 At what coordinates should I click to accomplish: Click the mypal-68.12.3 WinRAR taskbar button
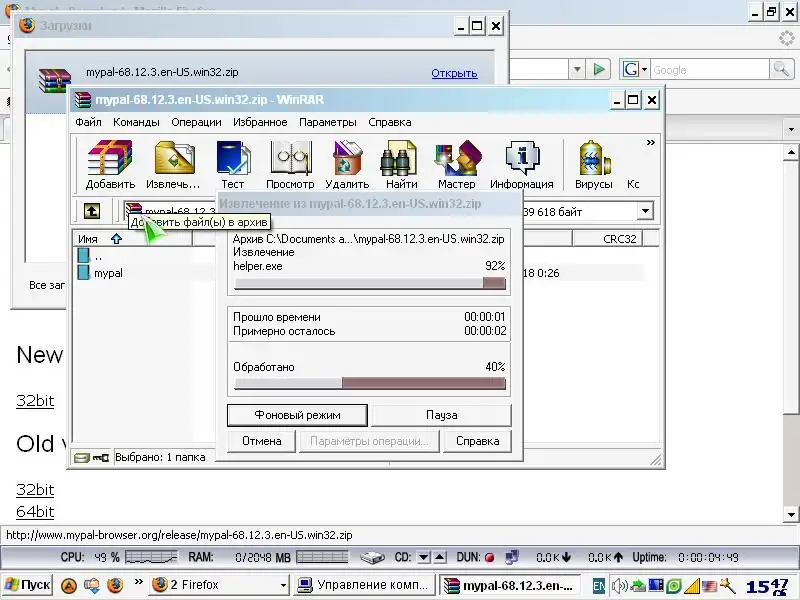[512, 585]
